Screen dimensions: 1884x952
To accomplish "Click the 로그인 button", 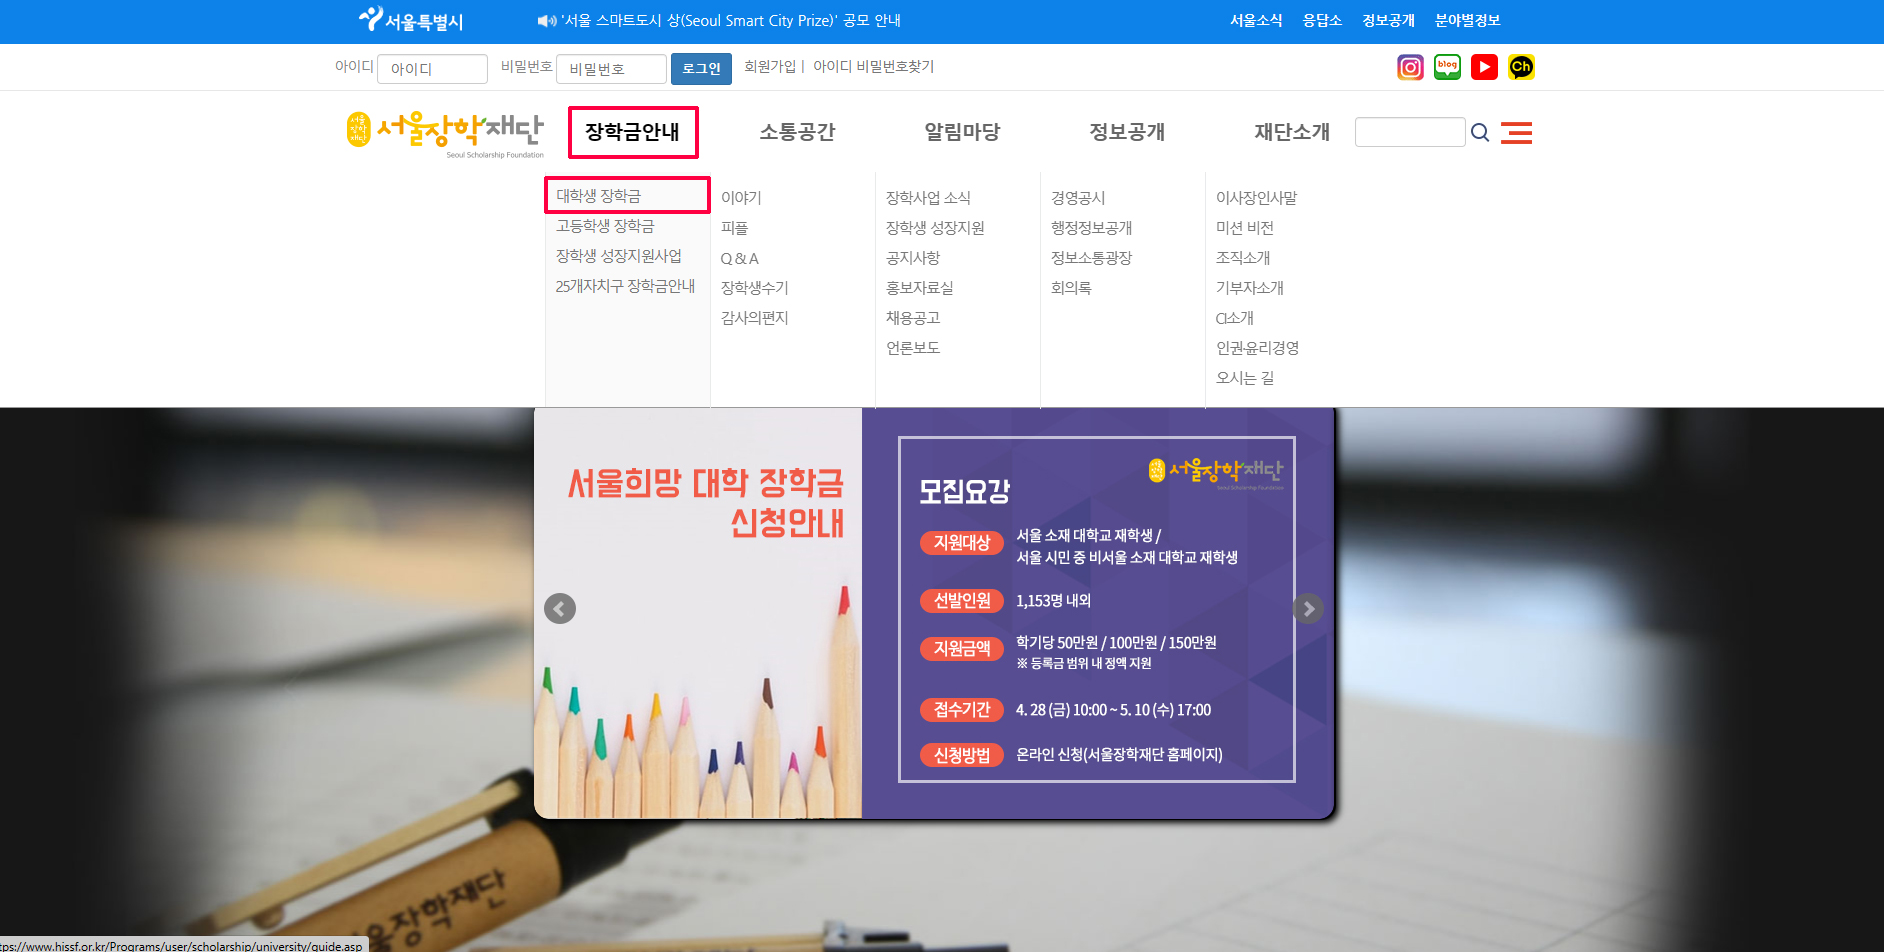I will (x=701, y=69).
